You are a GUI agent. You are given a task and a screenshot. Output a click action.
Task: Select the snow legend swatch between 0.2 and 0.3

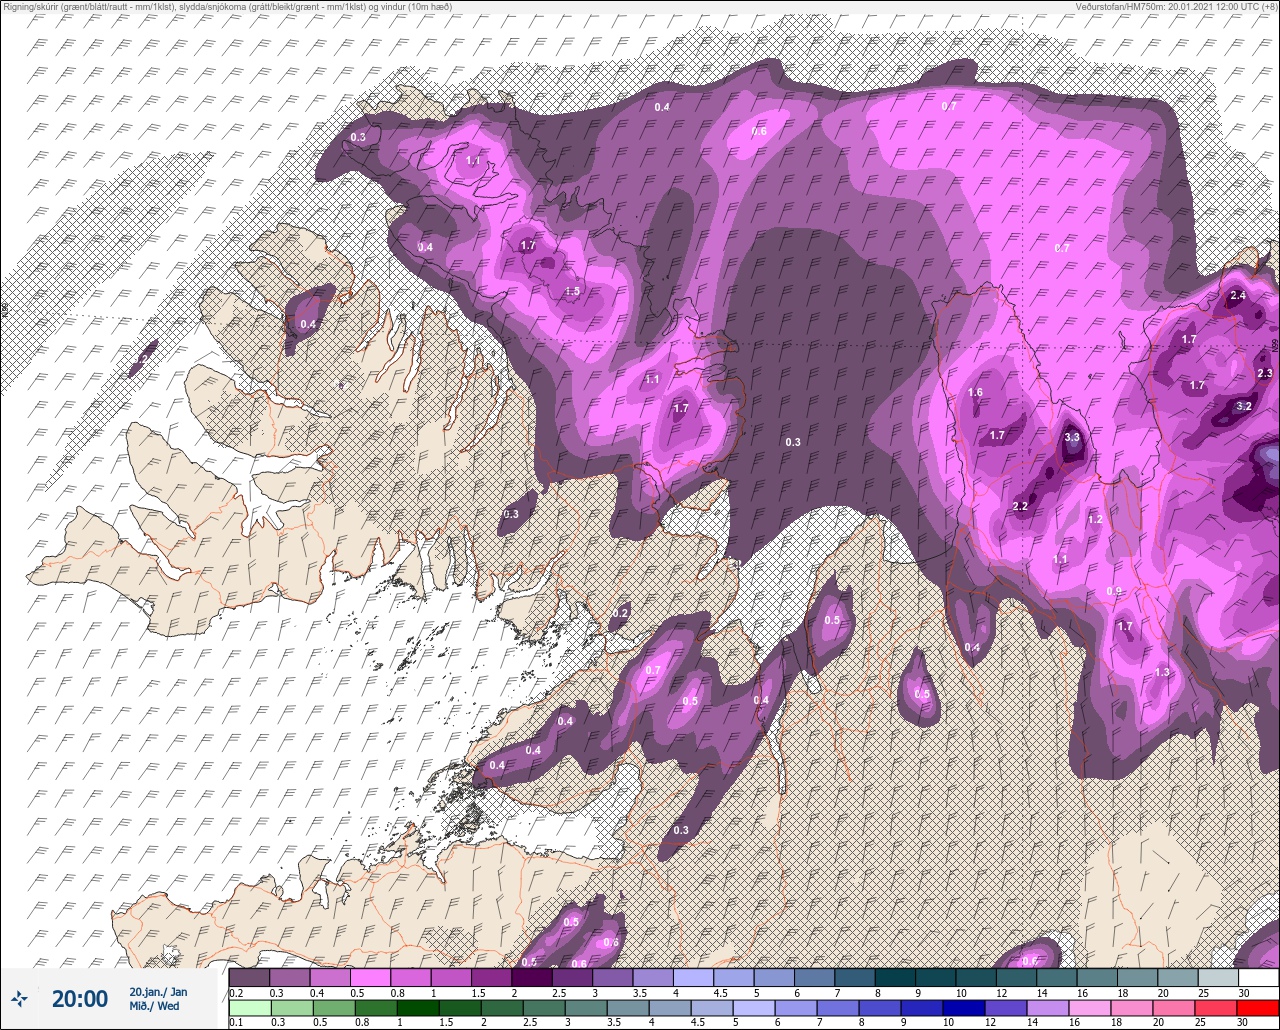coord(249,977)
